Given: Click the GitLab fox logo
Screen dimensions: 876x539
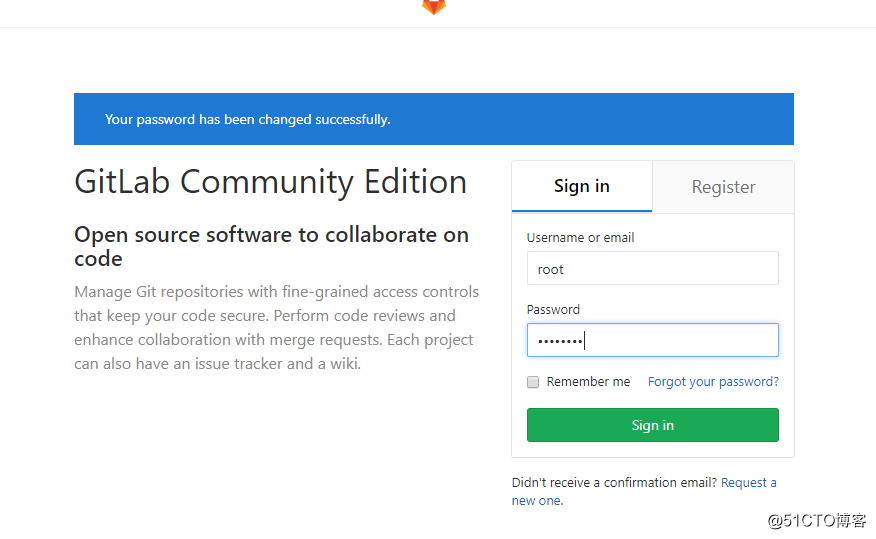Looking at the screenshot, I should (x=434, y=7).
